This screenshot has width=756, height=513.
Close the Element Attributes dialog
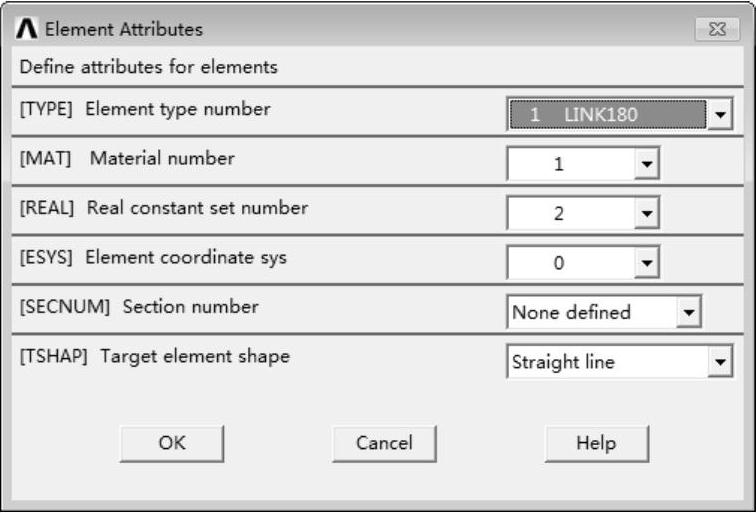pos(717,29)
